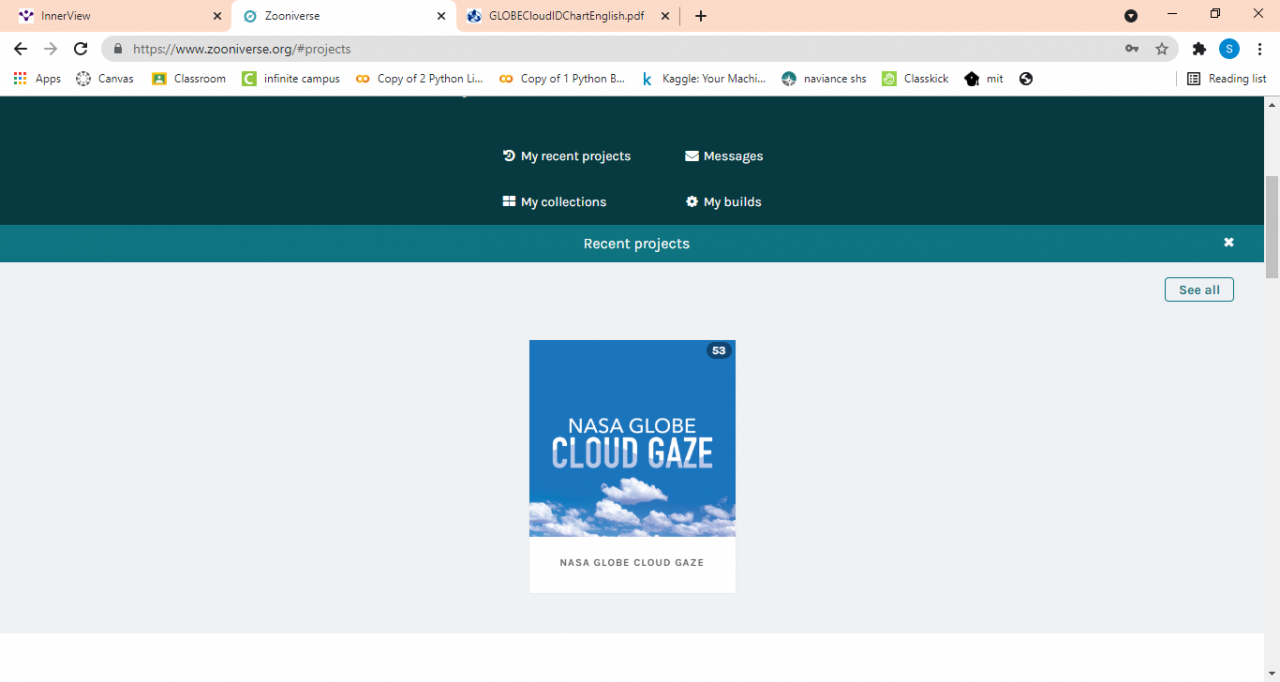Viewport: 1280px width, 682px height.
Task: Click the See all button
Action: pyautogui.click(x=1199, y=290)
